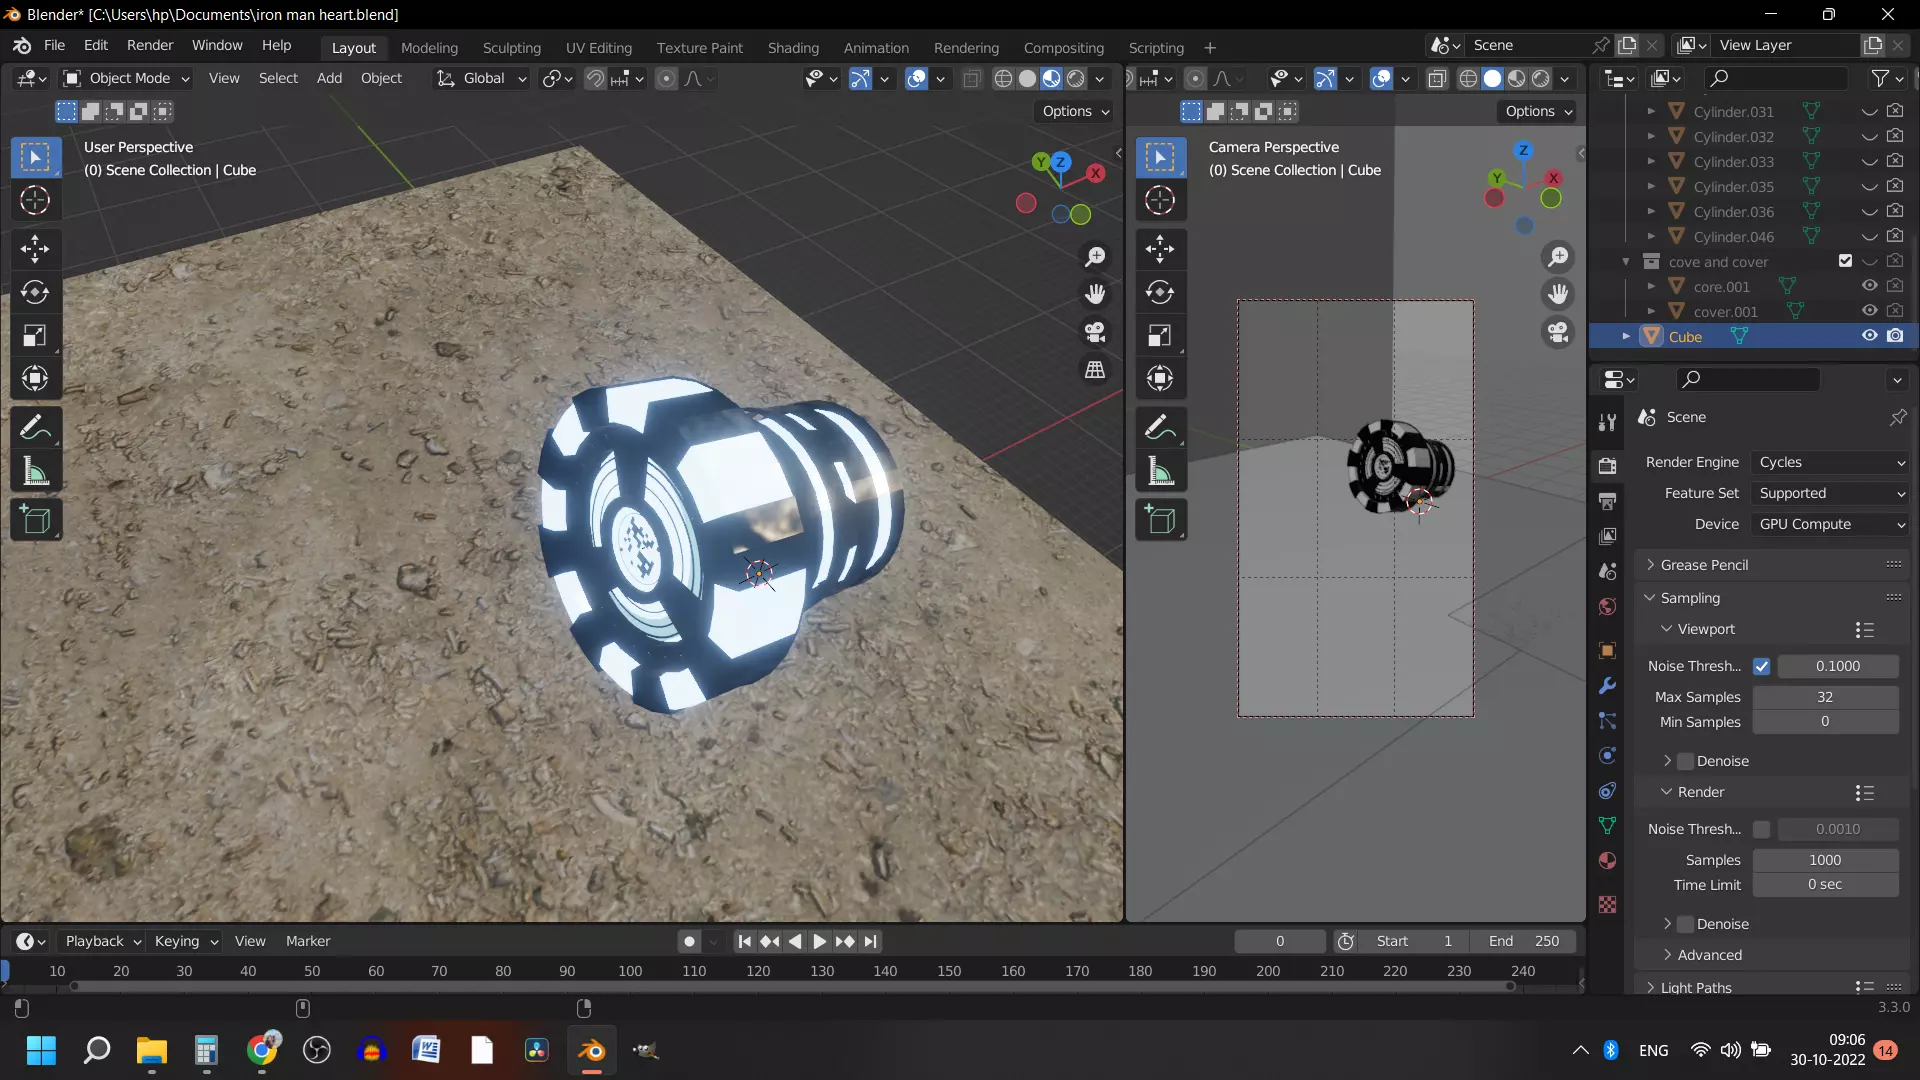This screenshot has height=1080, width=1920.
Task: Switch left viewport to rendered shading
Action: (1076, 79)
